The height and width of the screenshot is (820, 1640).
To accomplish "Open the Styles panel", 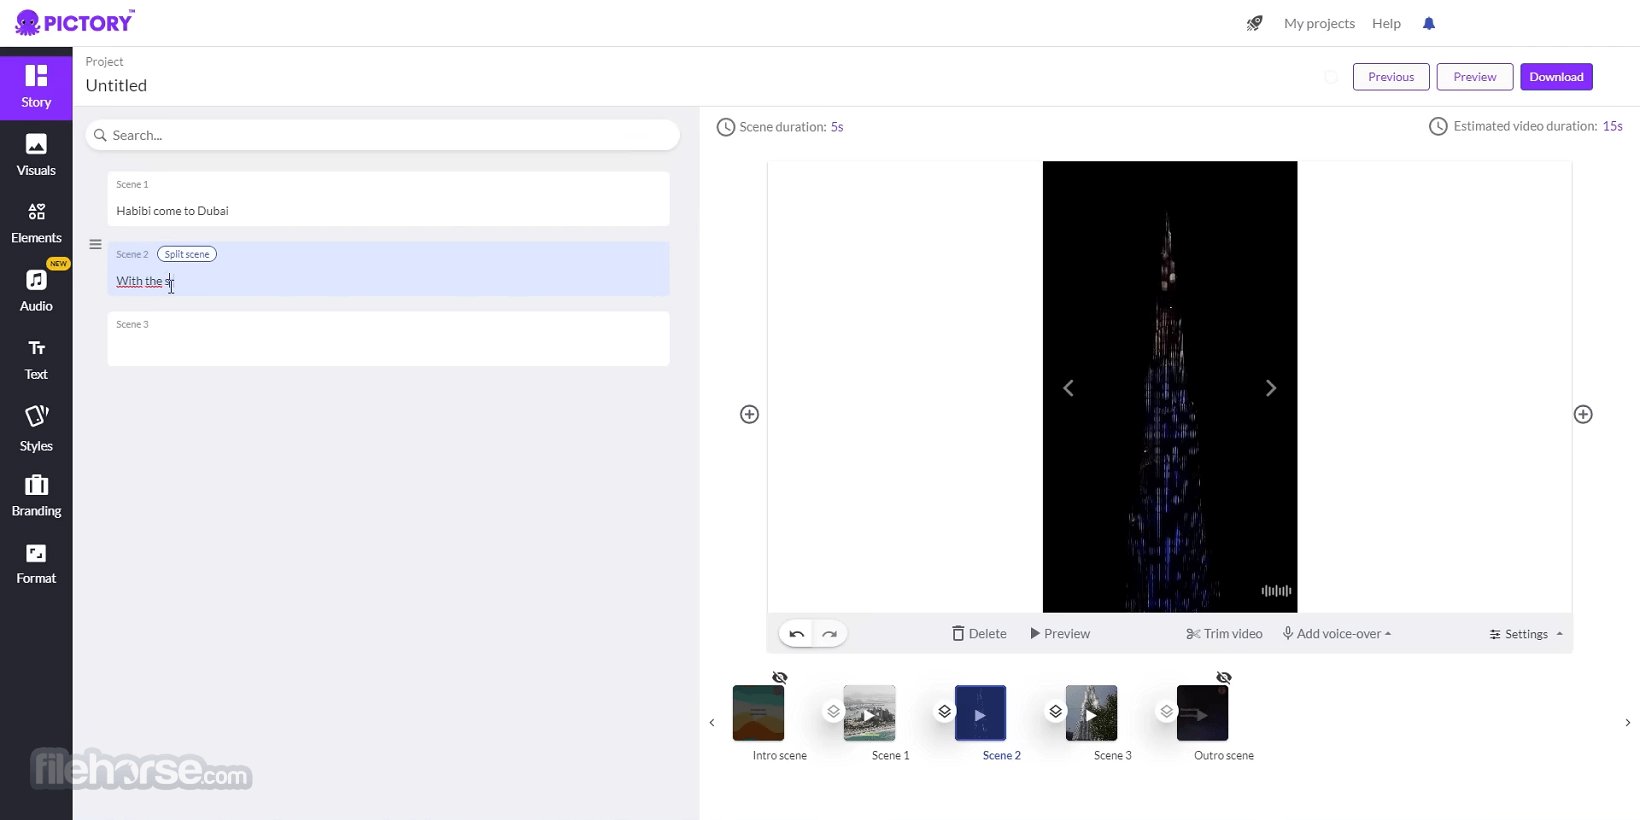I will pyautogui.click(x=36, y=428).
